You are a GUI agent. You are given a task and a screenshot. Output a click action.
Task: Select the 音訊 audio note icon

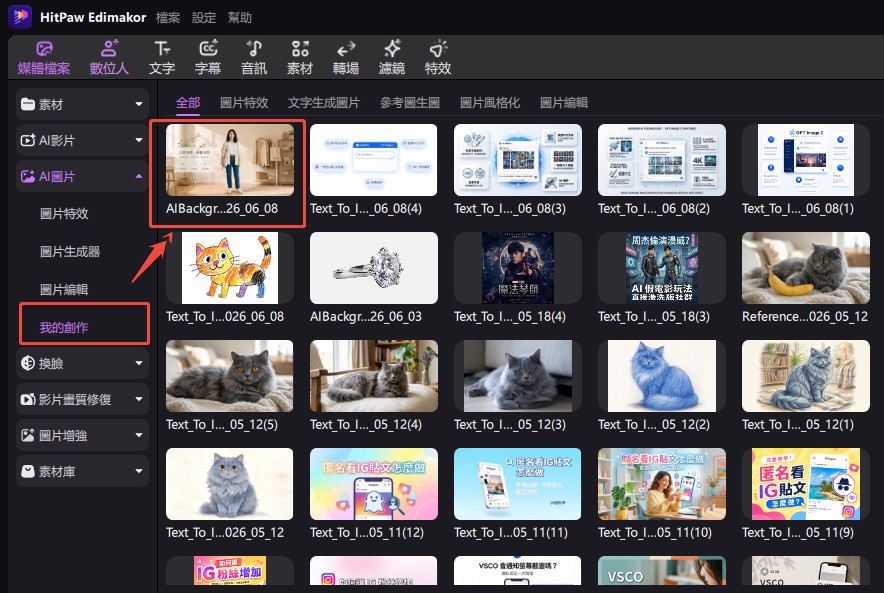(254, 48)
